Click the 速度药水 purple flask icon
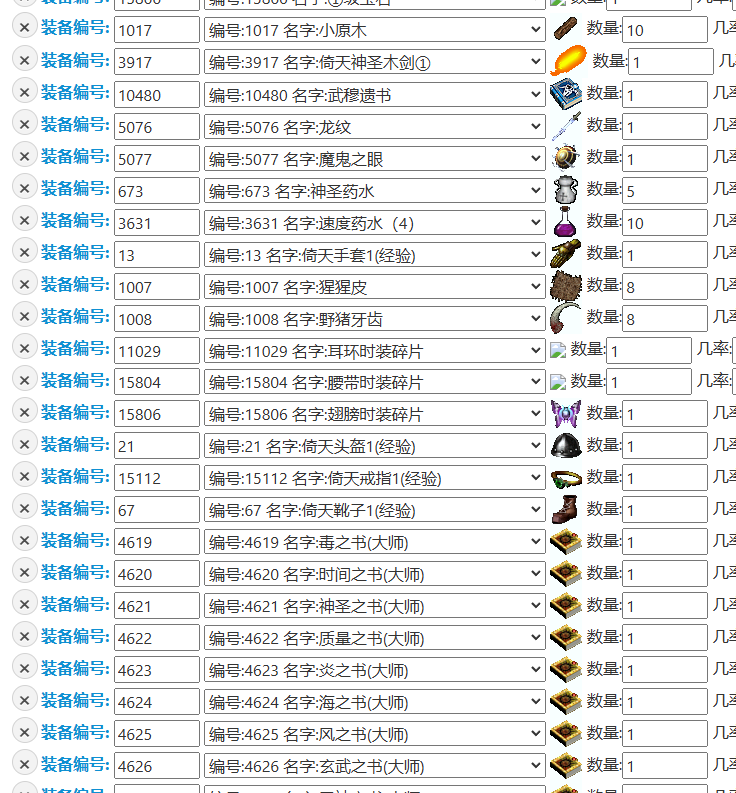Viewport: 736px width, 793px height. (x=566, y=222)
